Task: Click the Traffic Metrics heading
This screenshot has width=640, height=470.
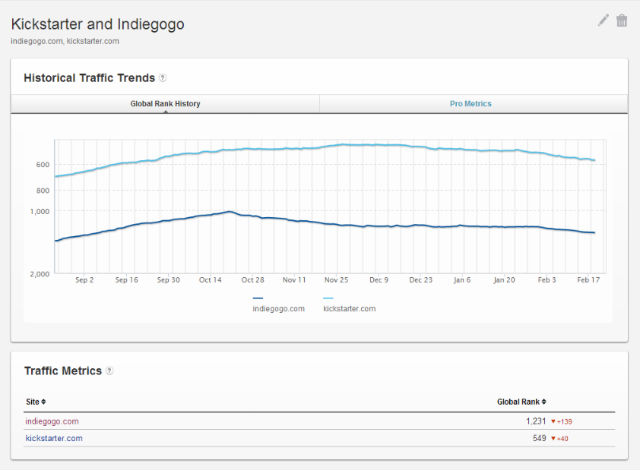Action: (63, 371)
